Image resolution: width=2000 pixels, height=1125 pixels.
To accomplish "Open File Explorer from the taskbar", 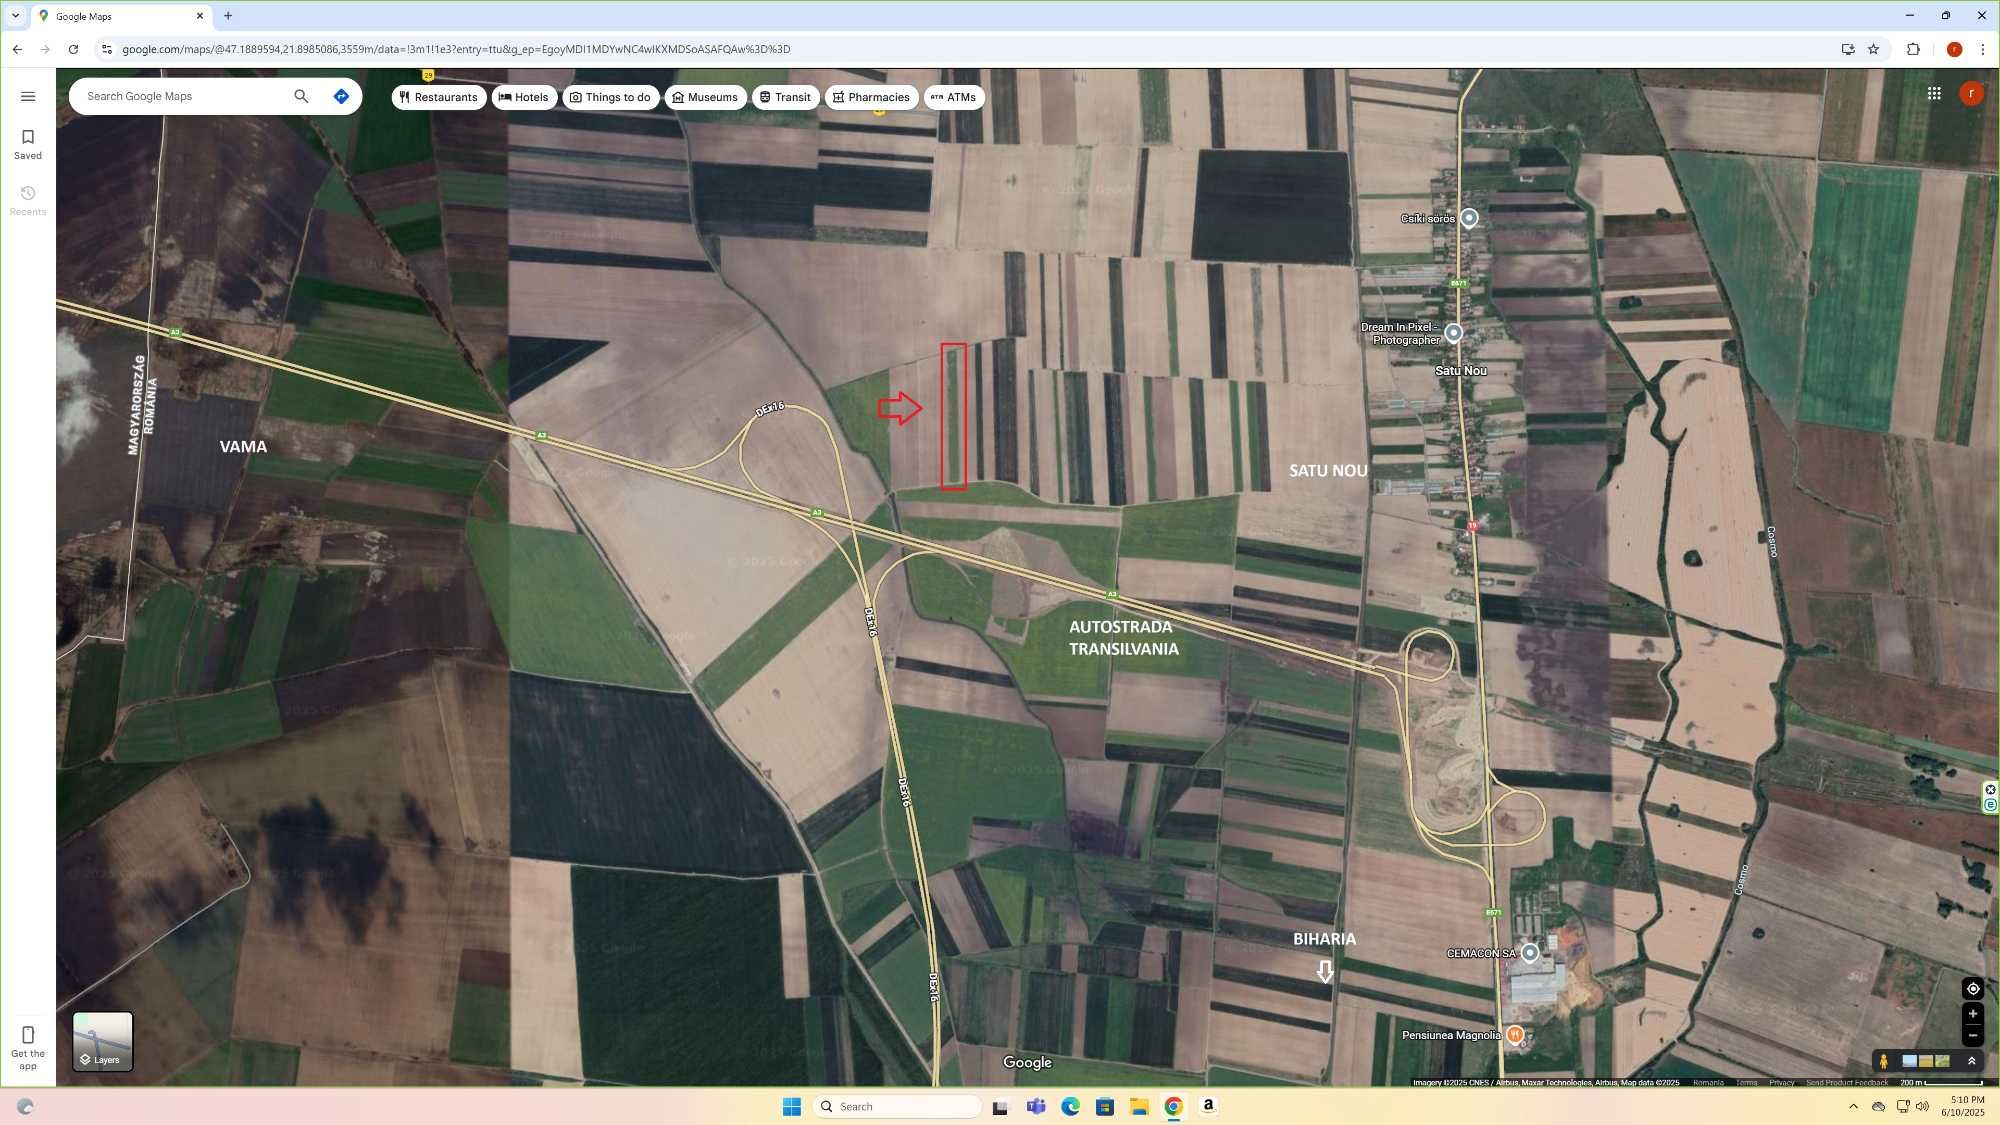I will point(1139,1106).
